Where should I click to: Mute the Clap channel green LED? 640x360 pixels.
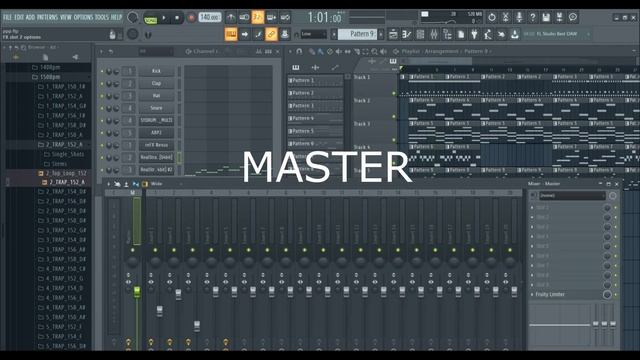(102, 84)
